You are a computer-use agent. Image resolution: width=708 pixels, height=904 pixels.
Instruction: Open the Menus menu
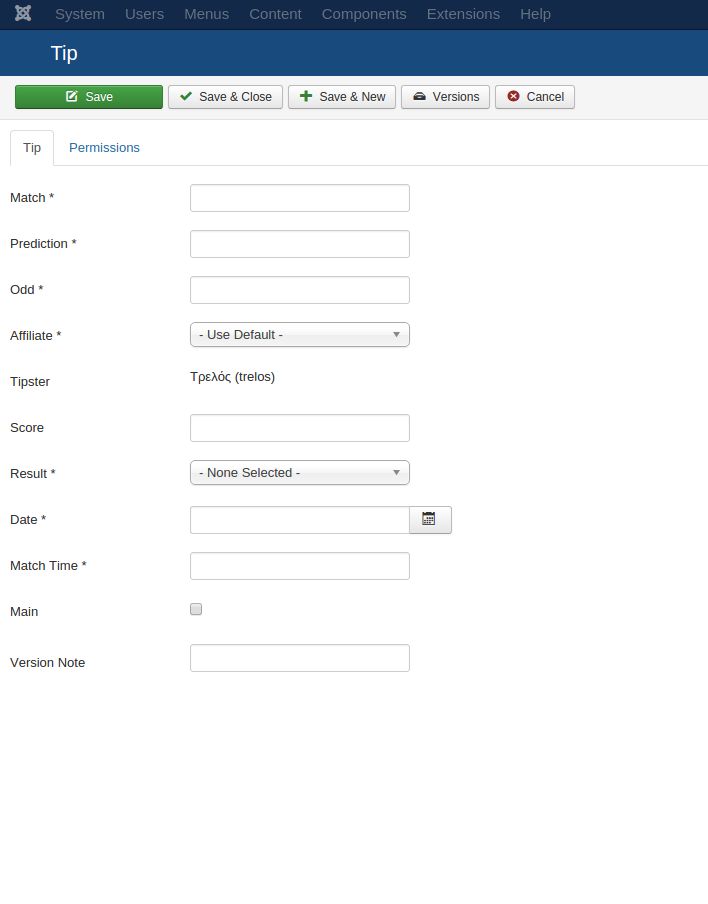(206, 14)
